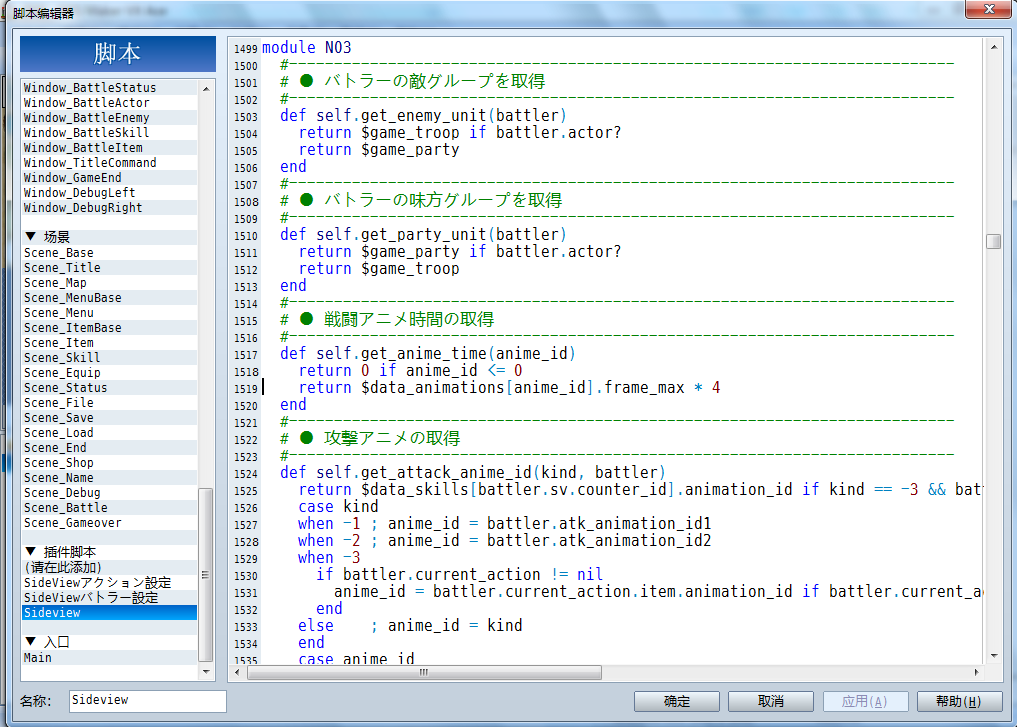Click the 名称 input field

(147, 700)
